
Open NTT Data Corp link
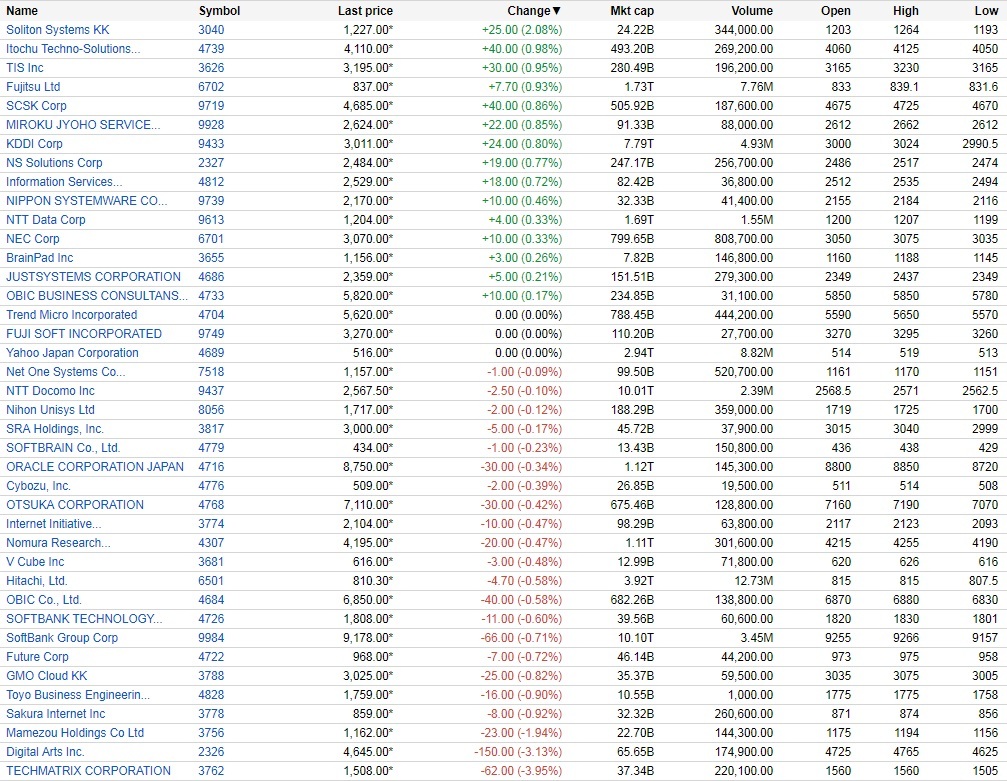tap(46, 220)
